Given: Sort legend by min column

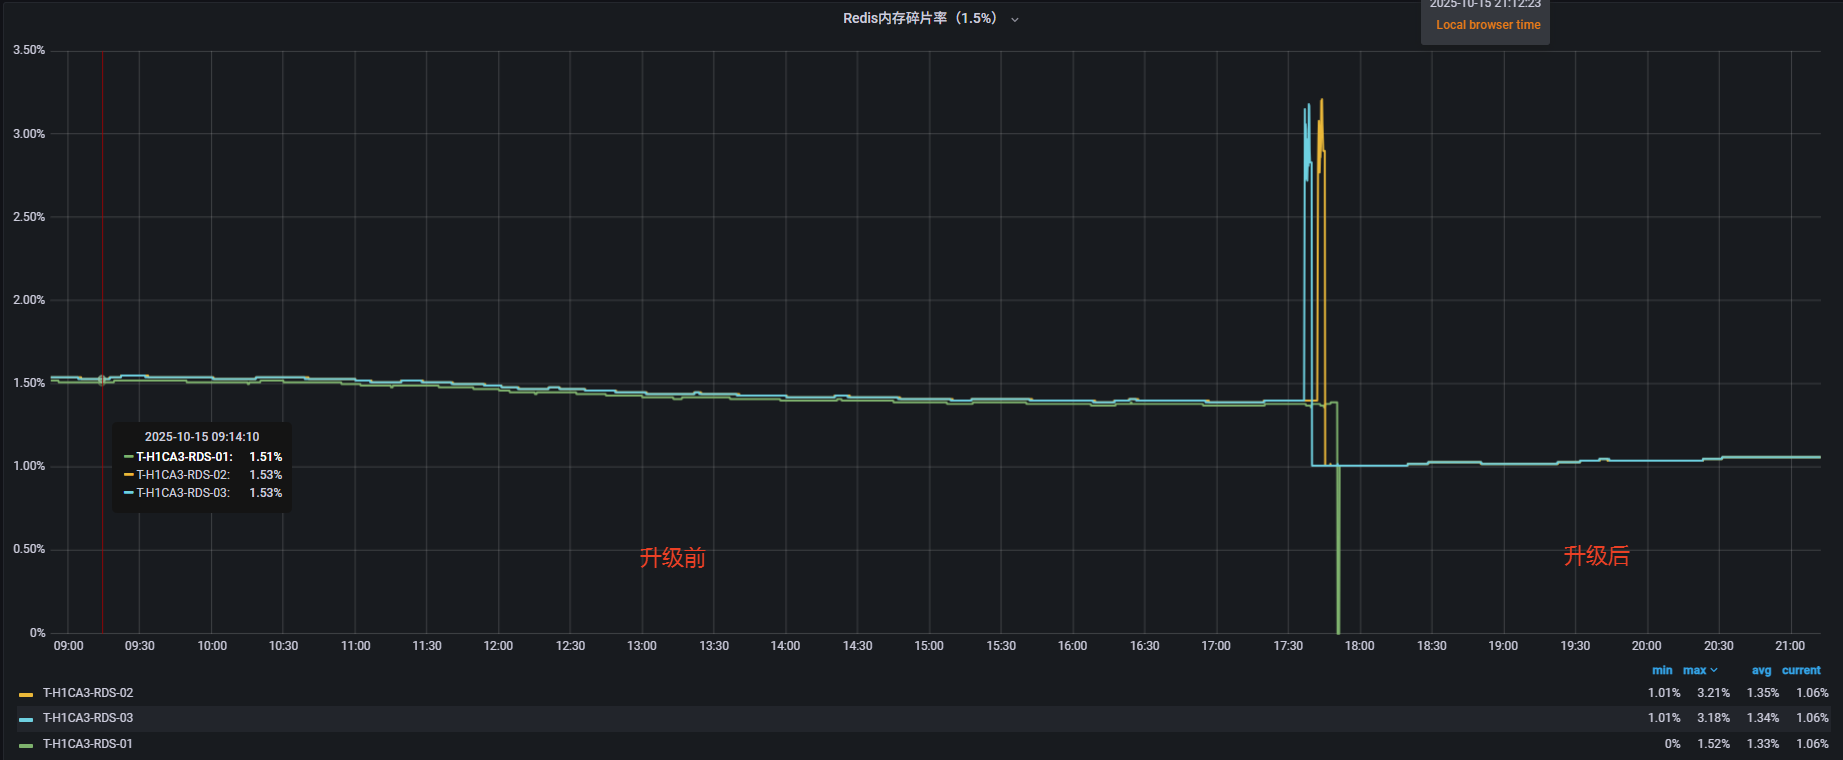Looking at the screenshot, I should tap(1661, 671).
